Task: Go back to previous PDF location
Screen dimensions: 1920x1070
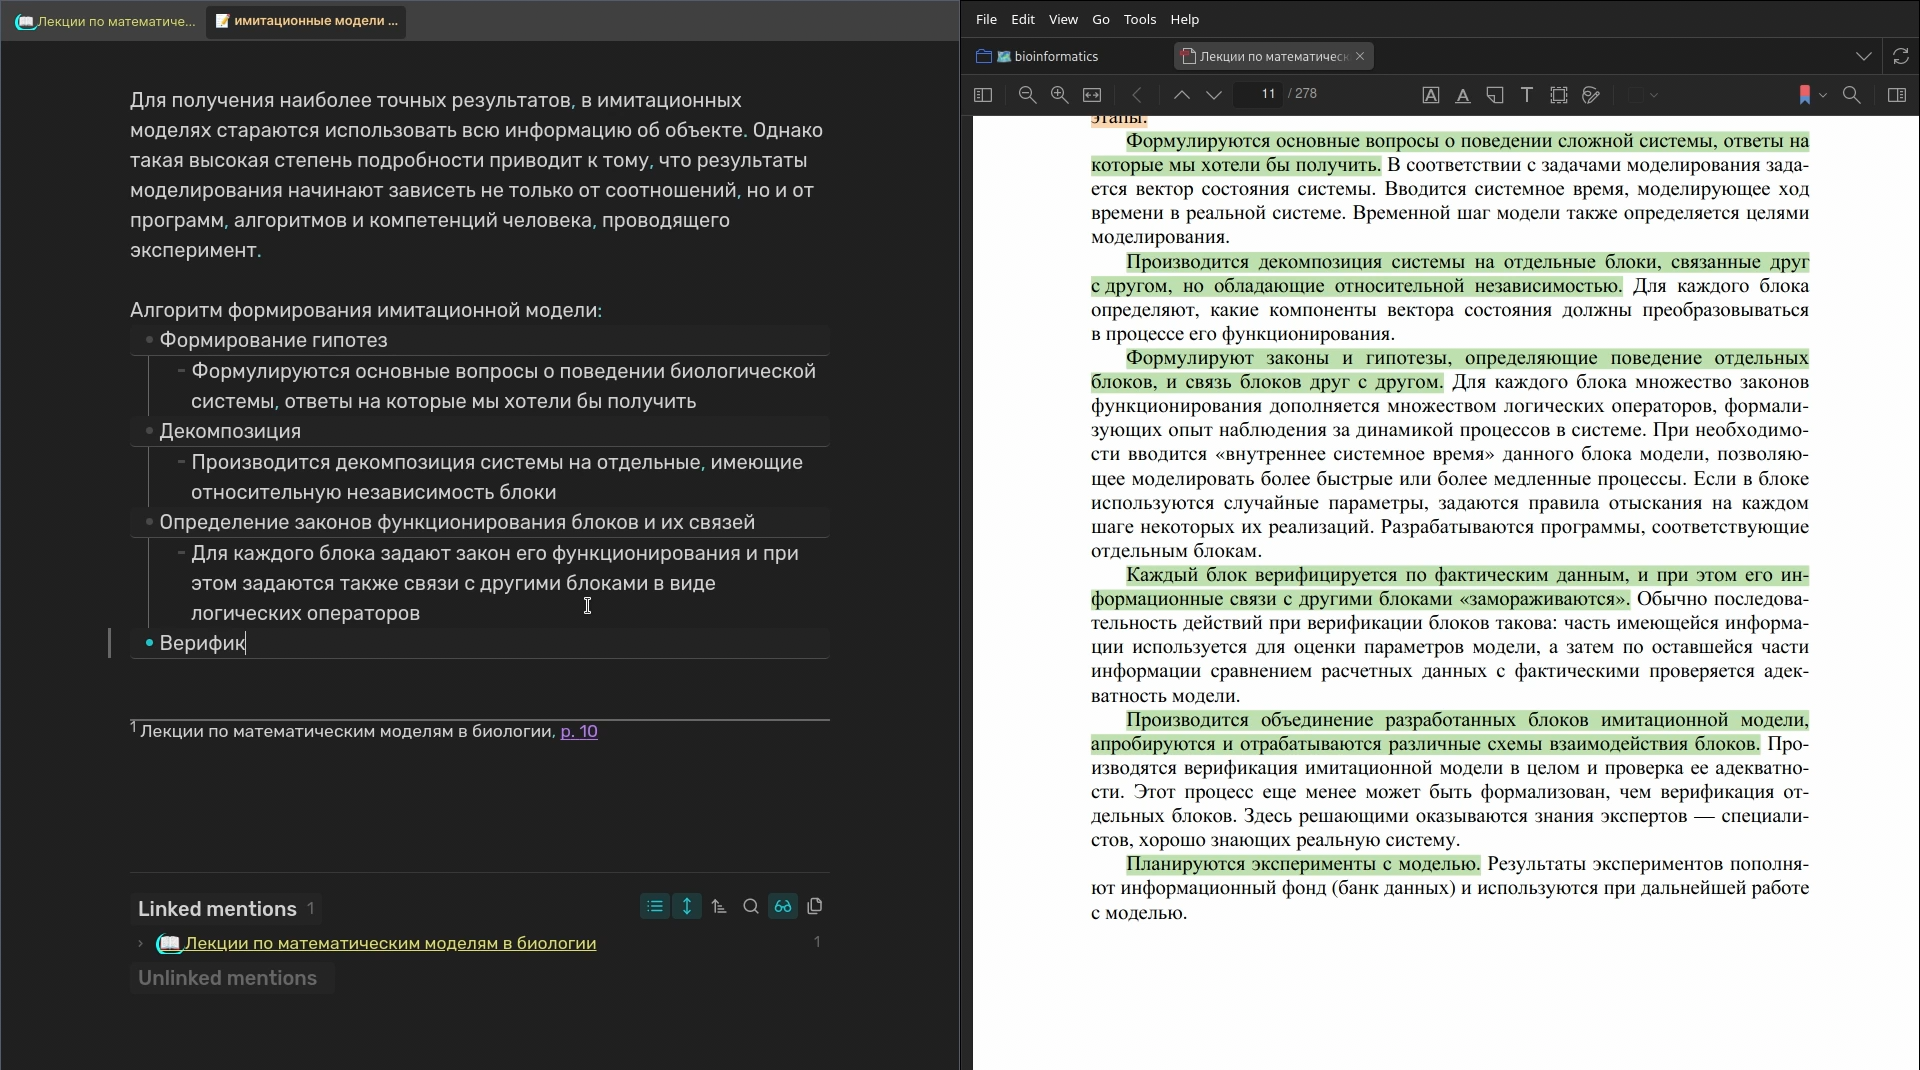Action: (1137, 95)
